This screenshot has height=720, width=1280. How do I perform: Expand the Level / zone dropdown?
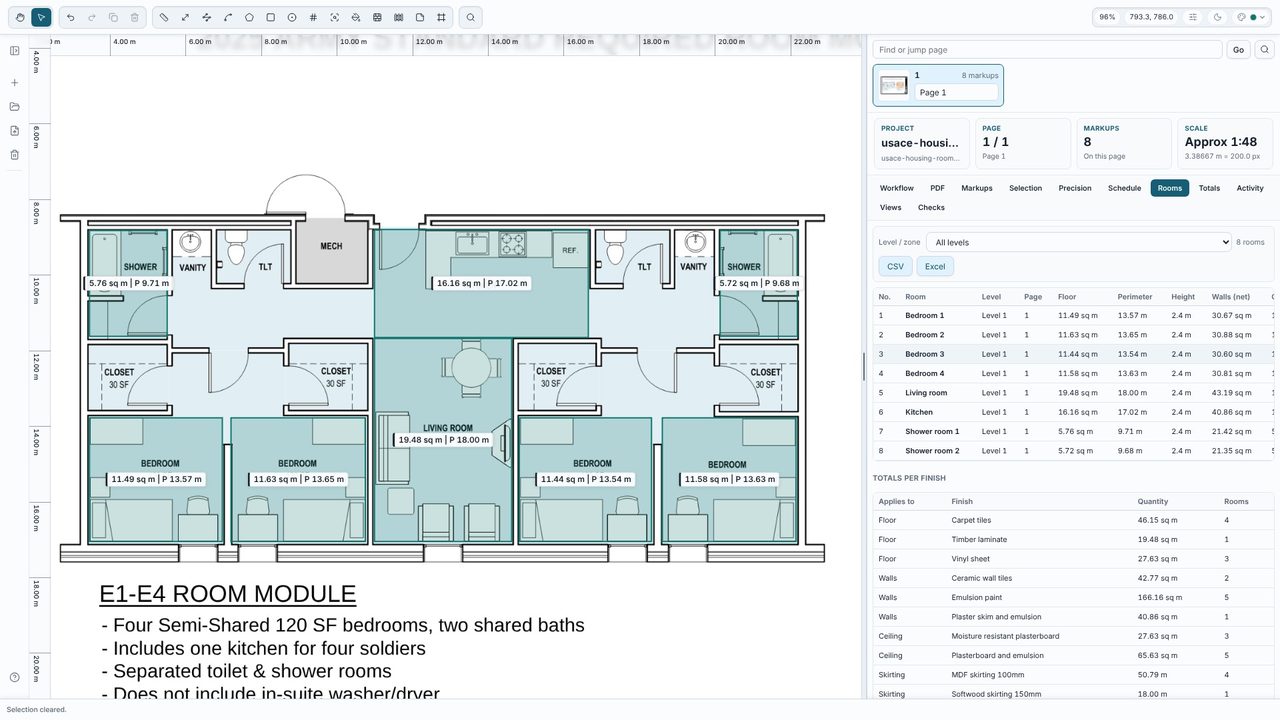(x=1078, y=242)
